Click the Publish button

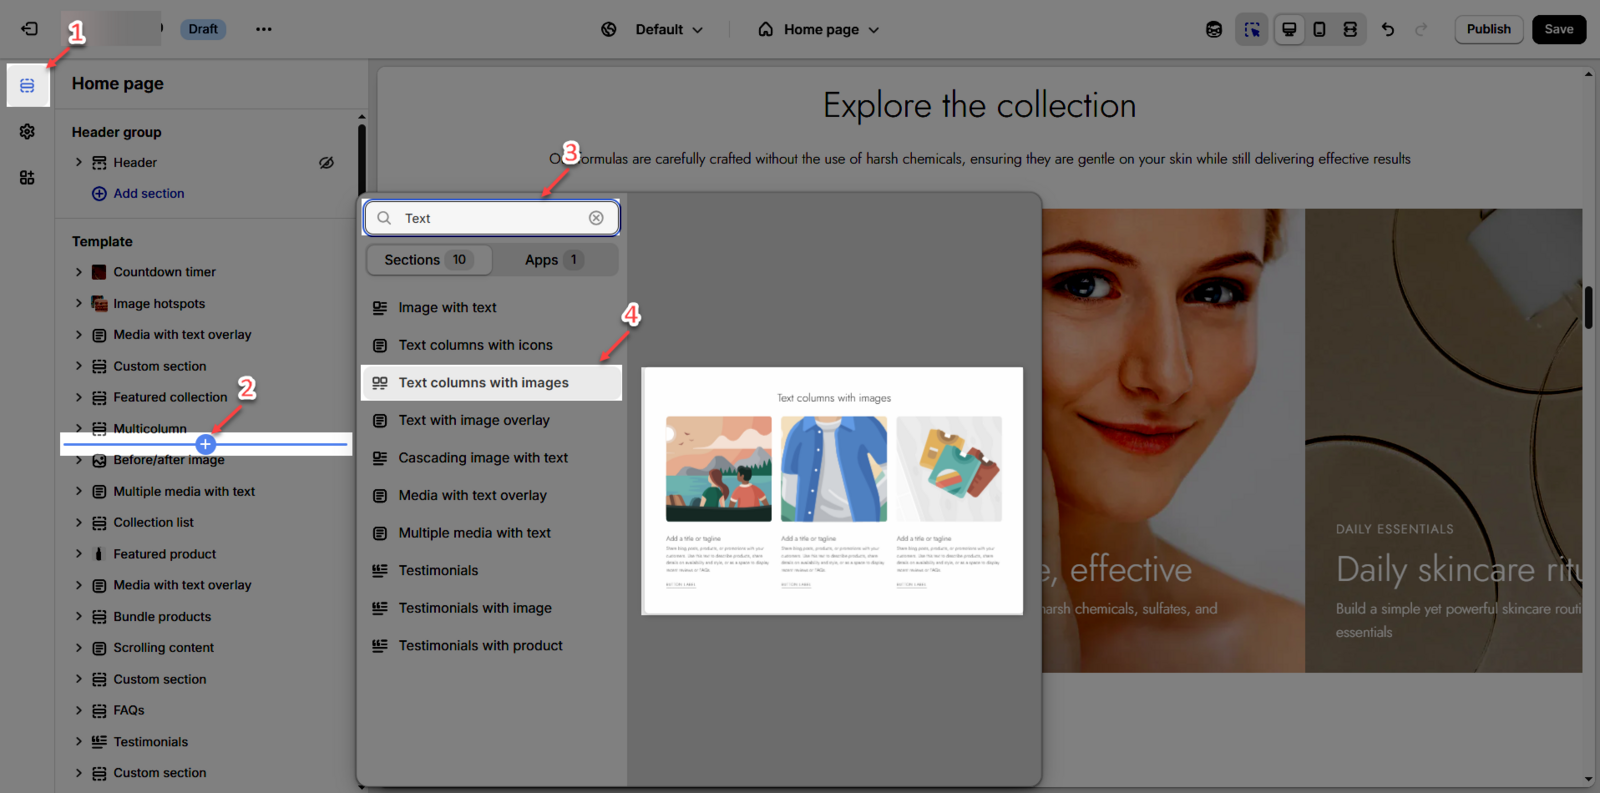point(1488,29)
